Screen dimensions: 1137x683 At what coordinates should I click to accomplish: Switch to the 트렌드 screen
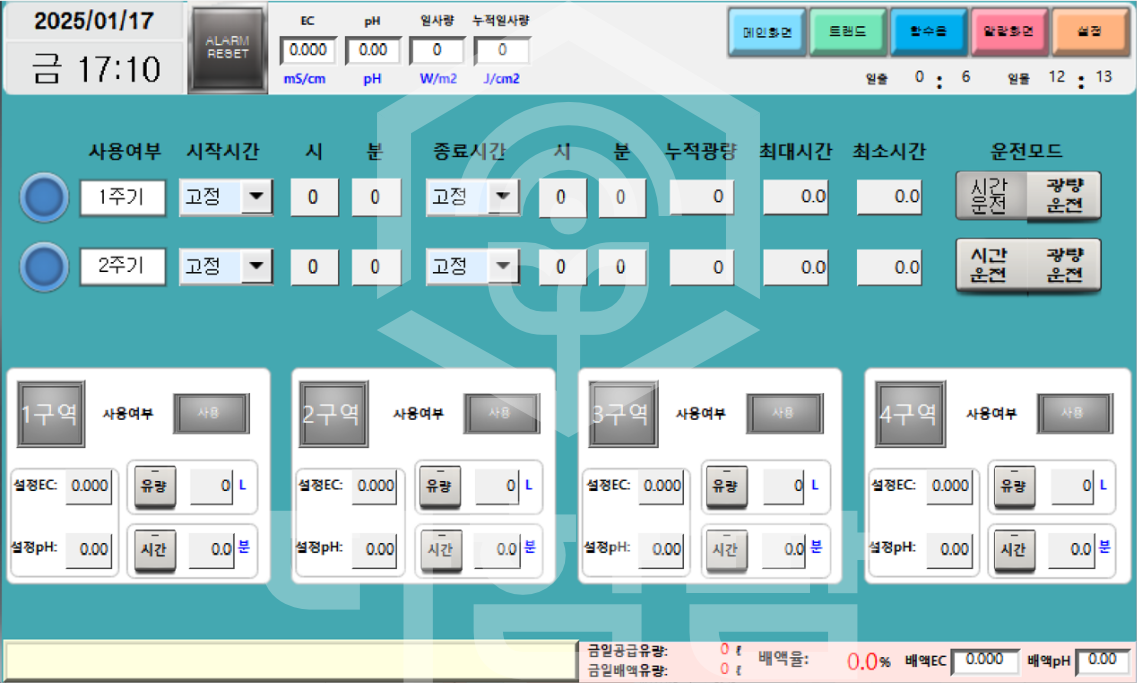click(848, 32)
